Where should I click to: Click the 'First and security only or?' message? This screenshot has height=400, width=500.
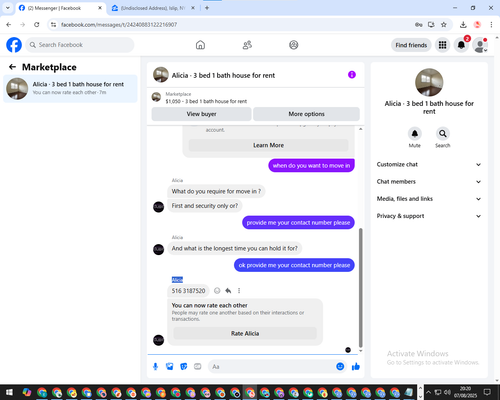coord(205,206)
